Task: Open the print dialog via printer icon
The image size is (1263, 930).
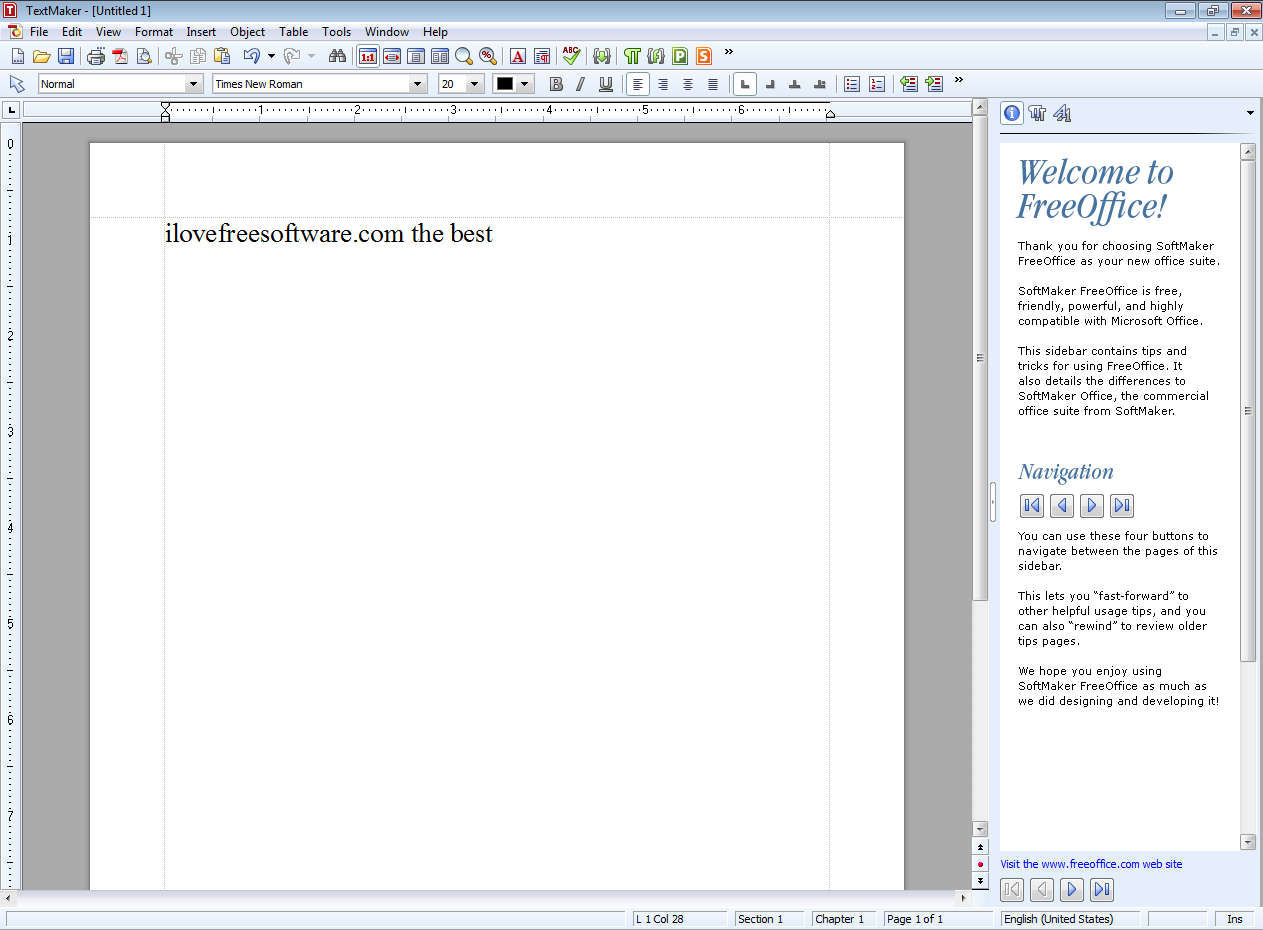Action: (96, 56)
